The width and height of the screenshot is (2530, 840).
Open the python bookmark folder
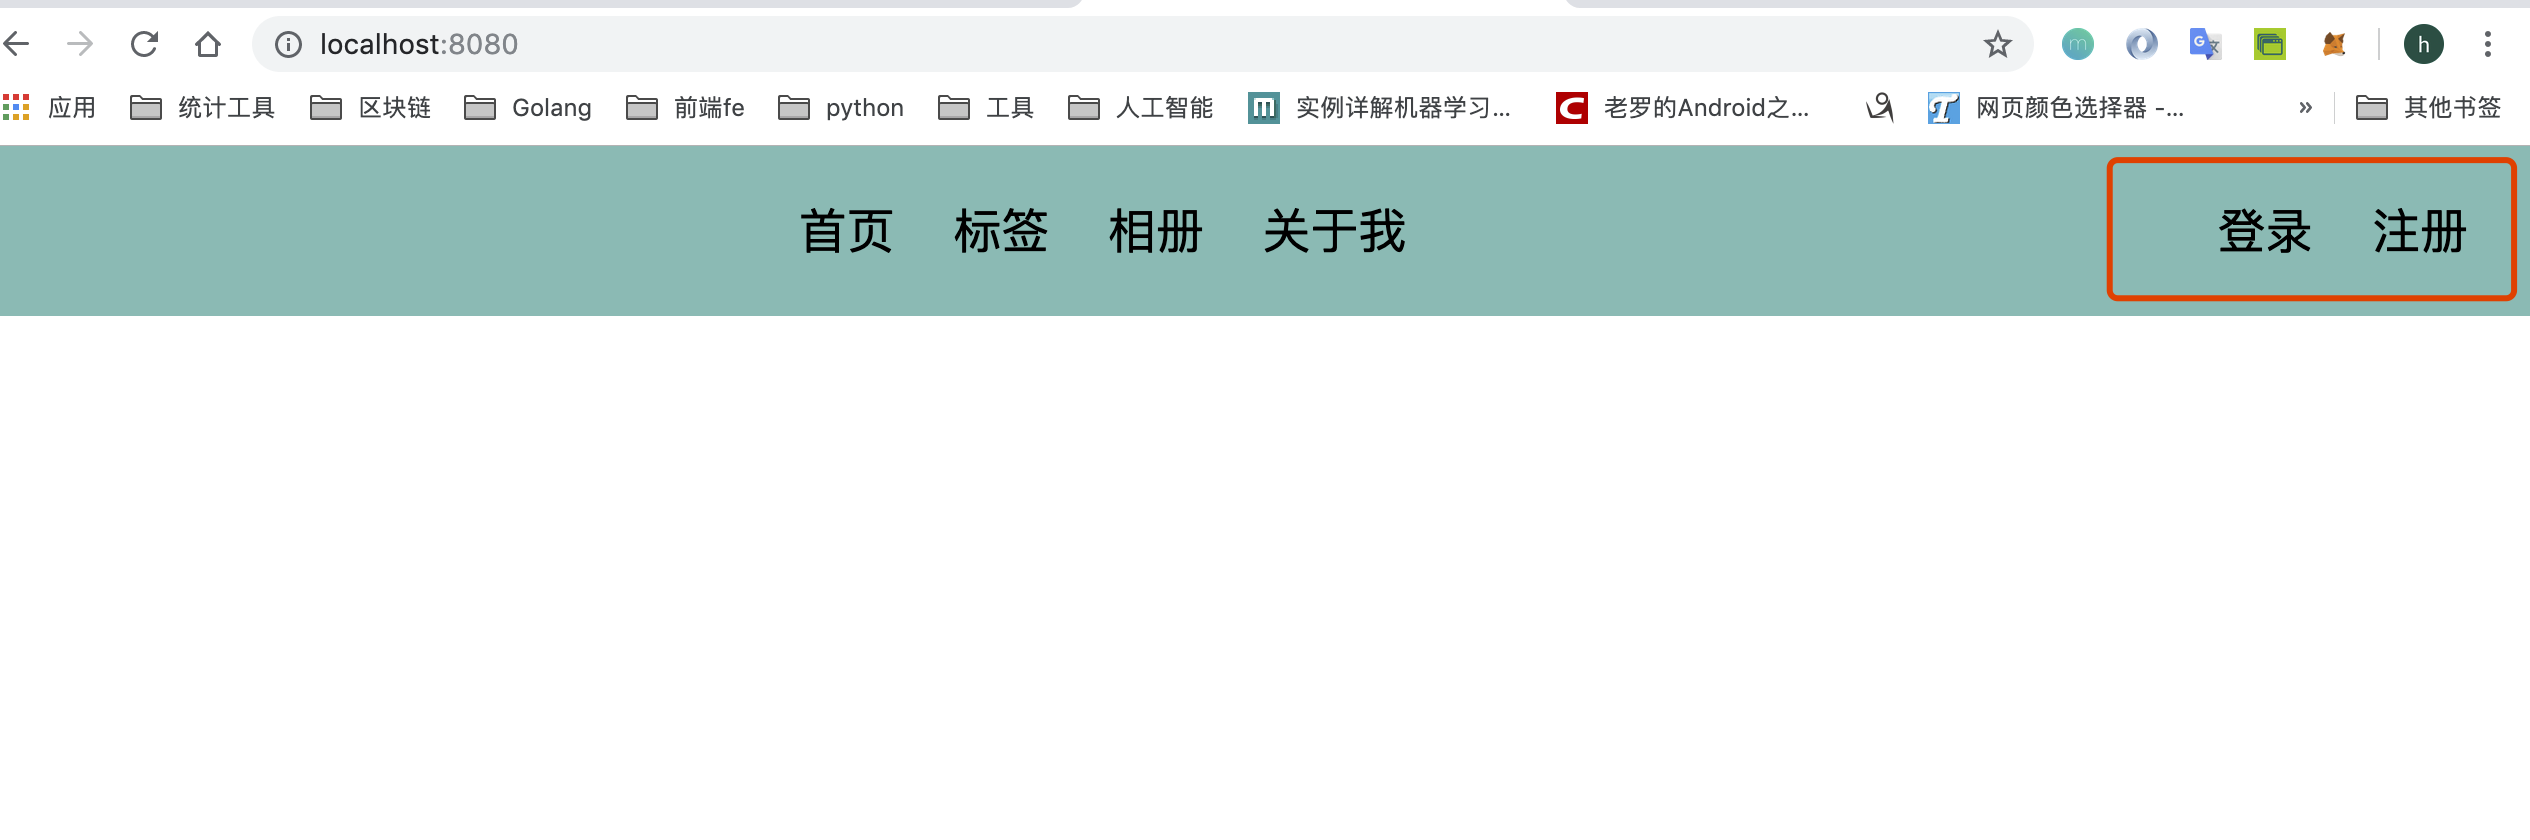pos(841,107)
